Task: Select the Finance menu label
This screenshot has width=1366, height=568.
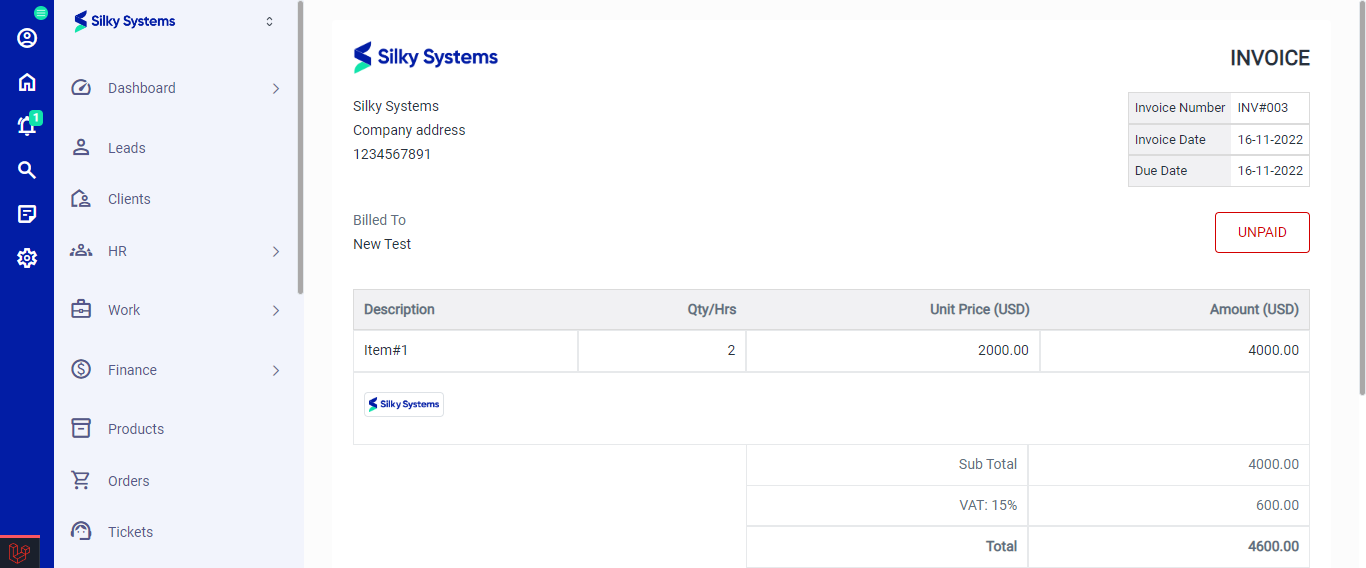Action: (x=132, y=370)
